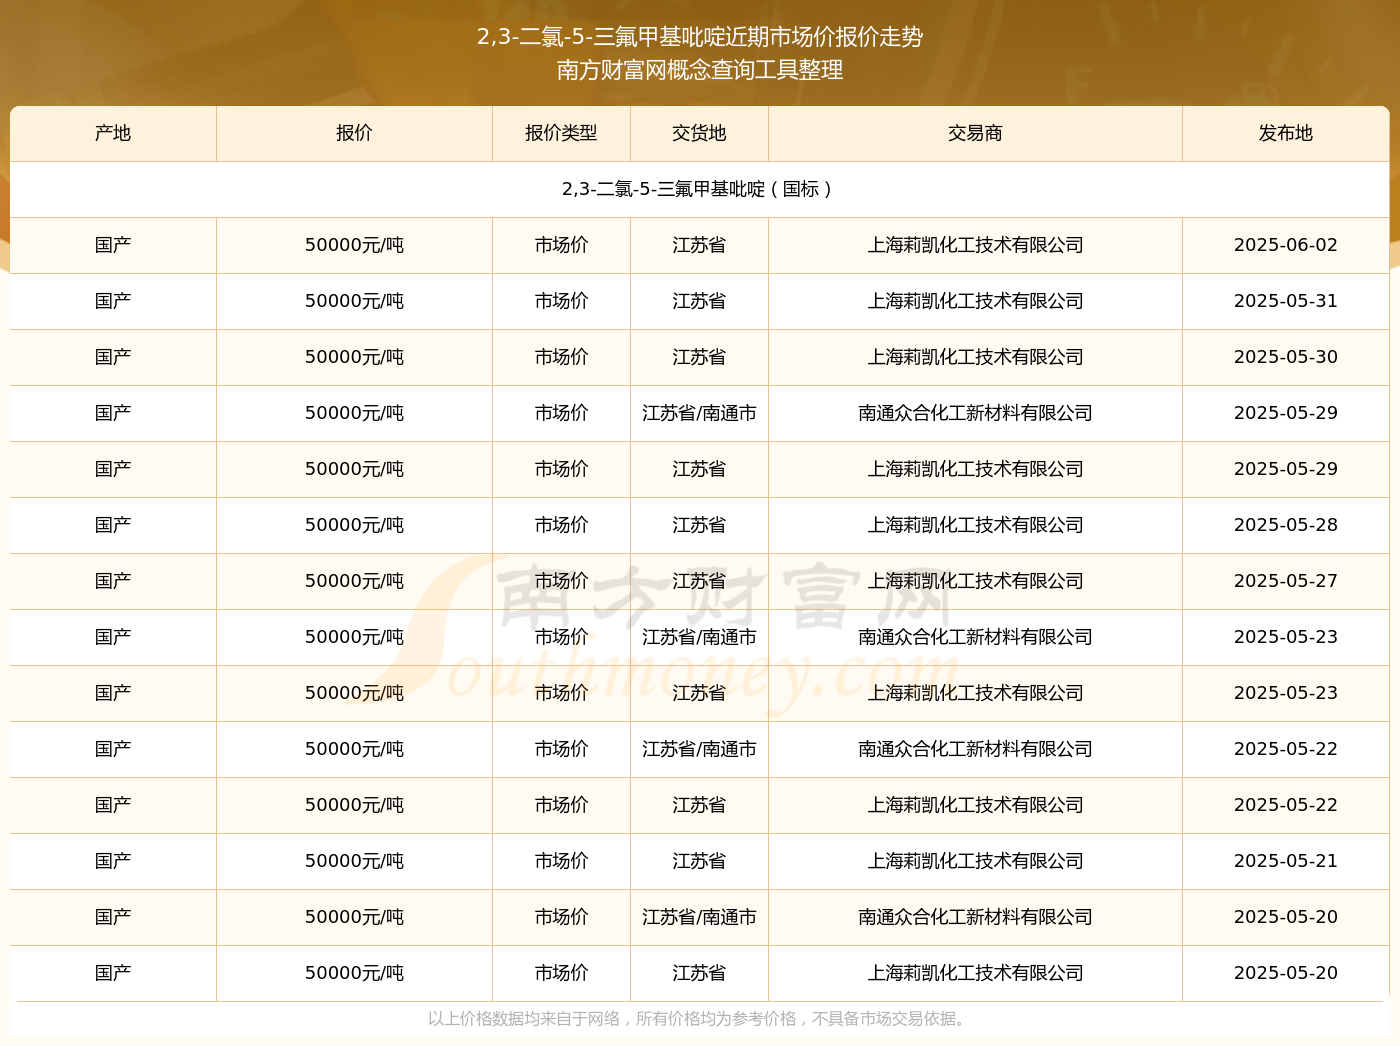Click the page title 2,3-二氯-5-三氟甲基吡啶近期市场价报价走势
This screenshot has height=1046, width=1400.
700,37
